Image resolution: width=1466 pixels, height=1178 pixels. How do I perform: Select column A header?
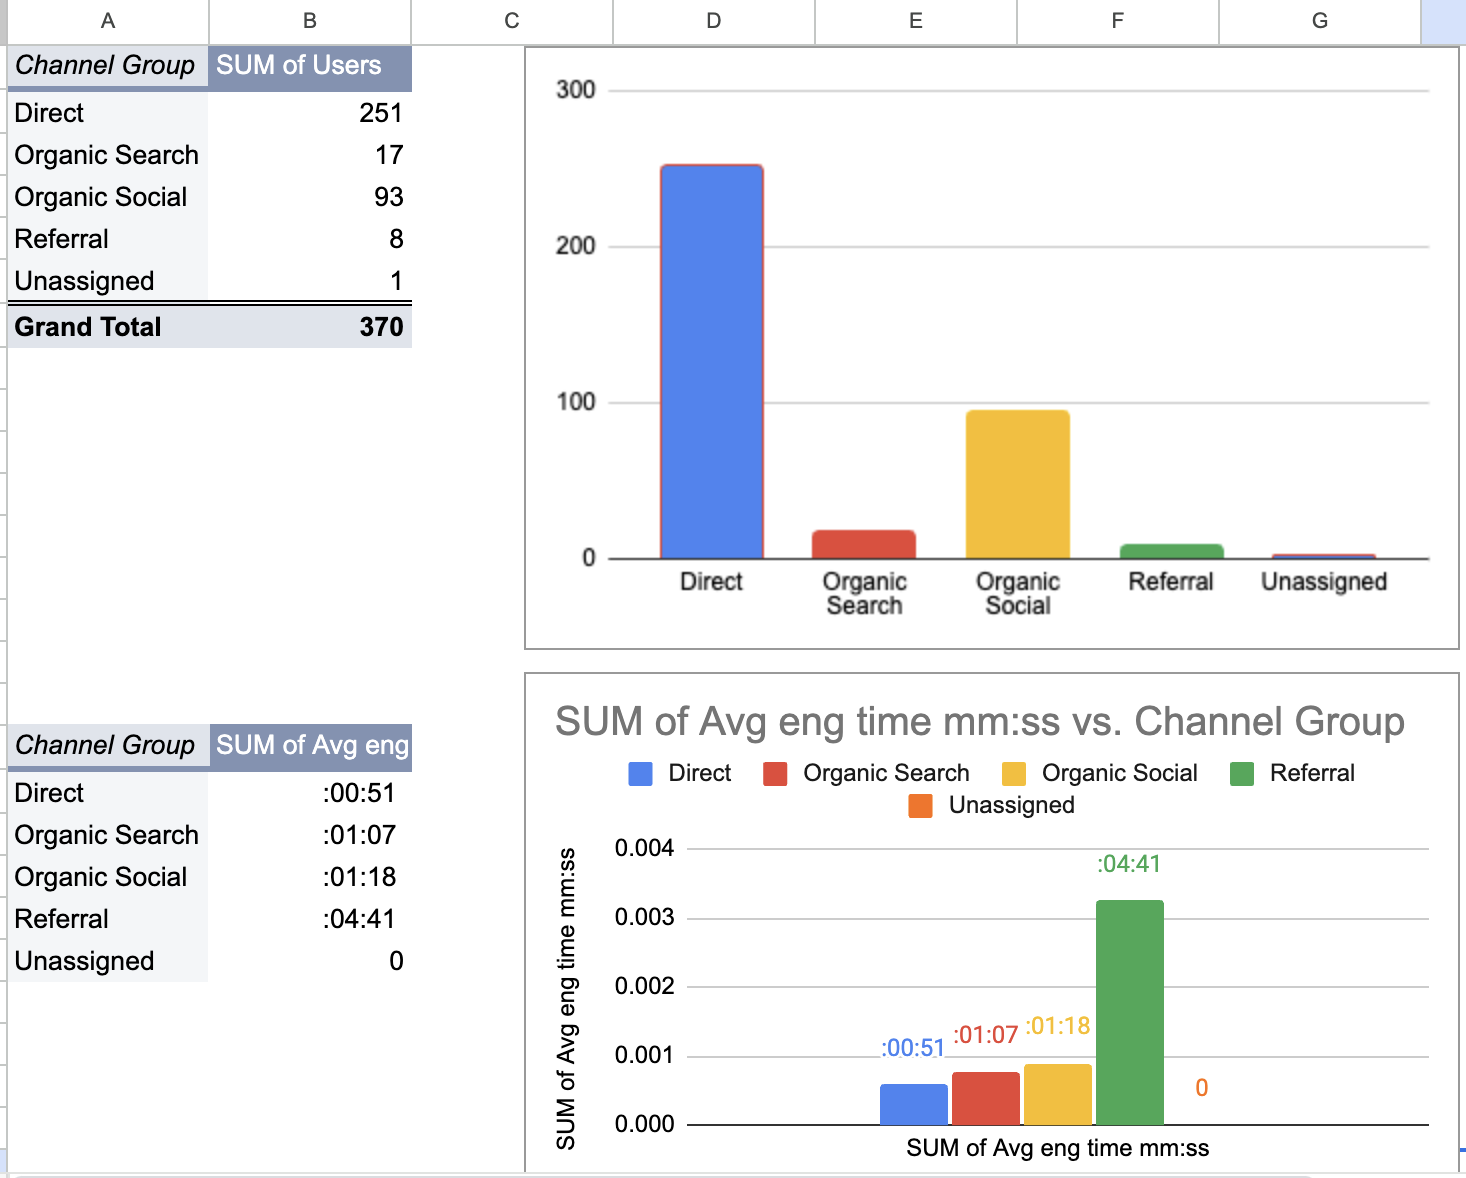[x=108, y=21]
